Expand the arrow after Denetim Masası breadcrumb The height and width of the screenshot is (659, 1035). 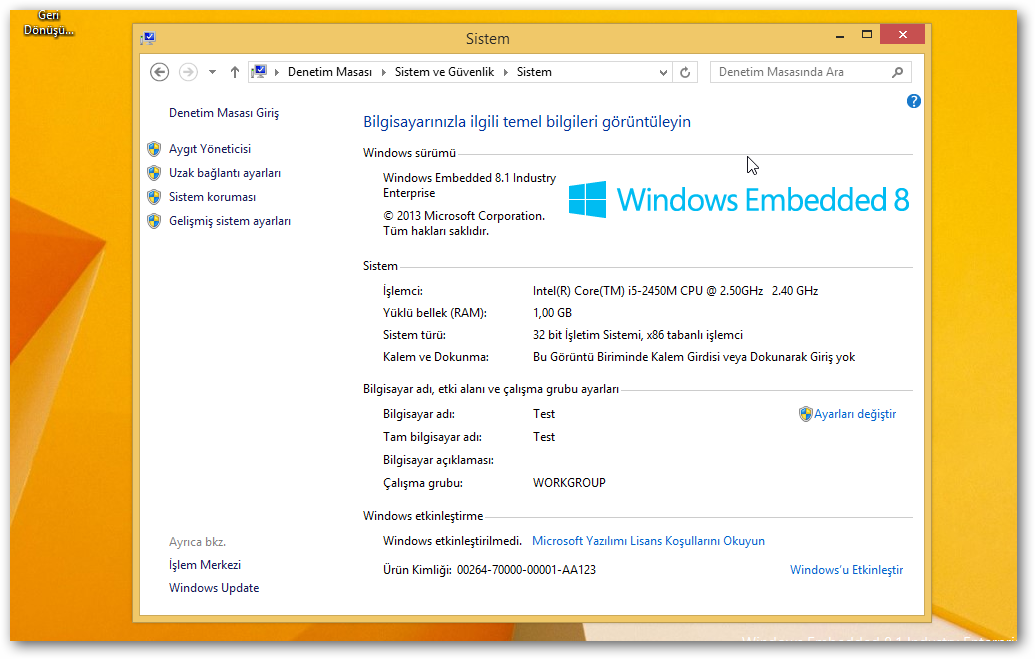(384, 73)
